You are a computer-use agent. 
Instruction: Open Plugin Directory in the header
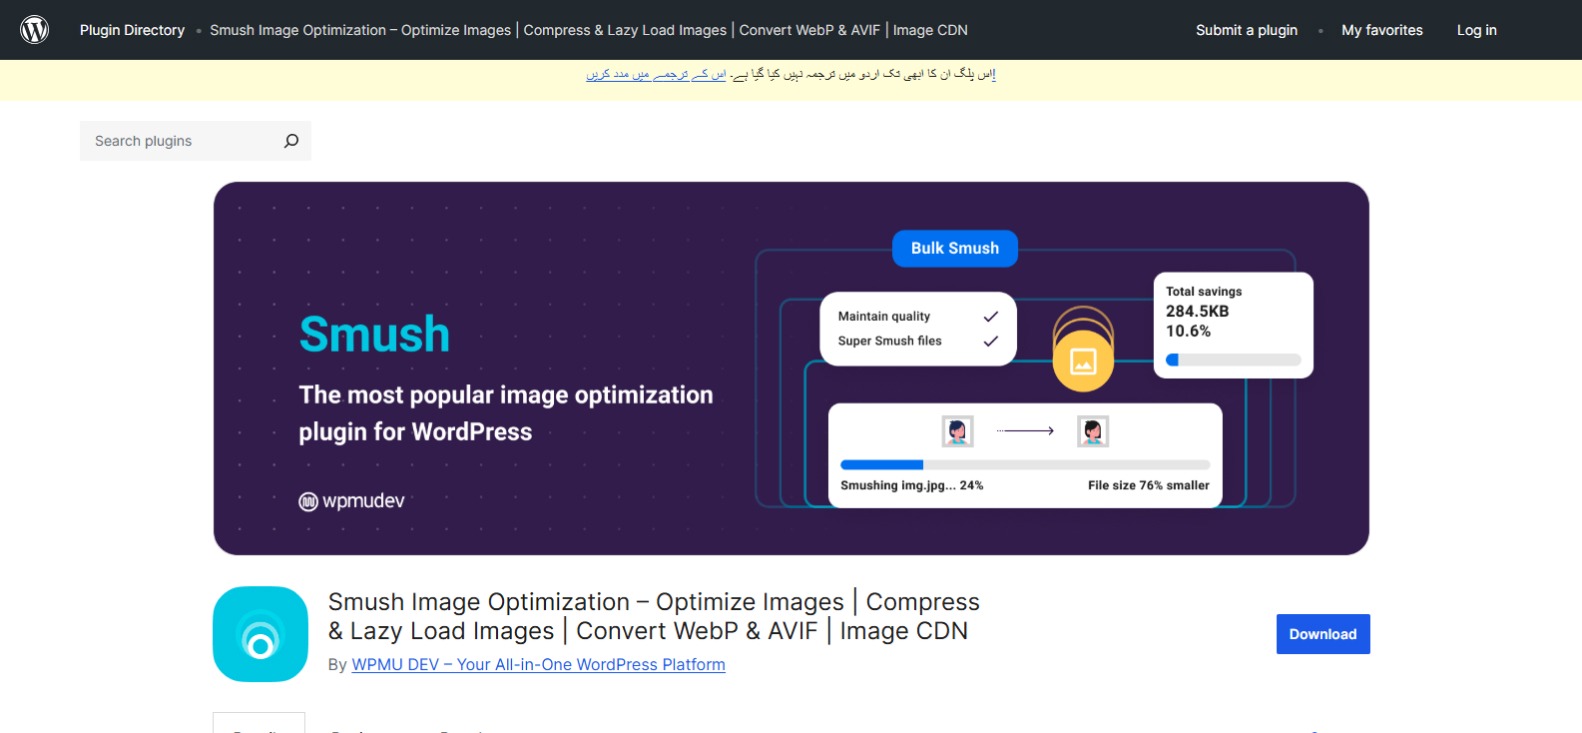pyautogui.click(x=132, y=30)
